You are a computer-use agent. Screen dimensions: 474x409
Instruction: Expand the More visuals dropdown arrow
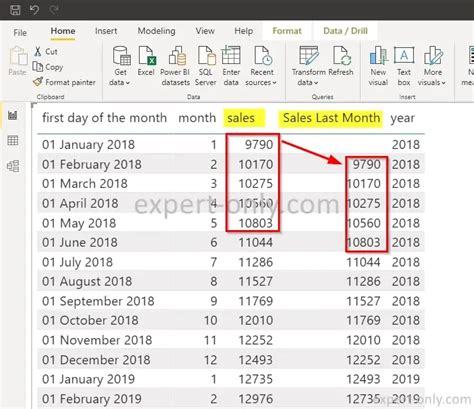click(443, 83)
